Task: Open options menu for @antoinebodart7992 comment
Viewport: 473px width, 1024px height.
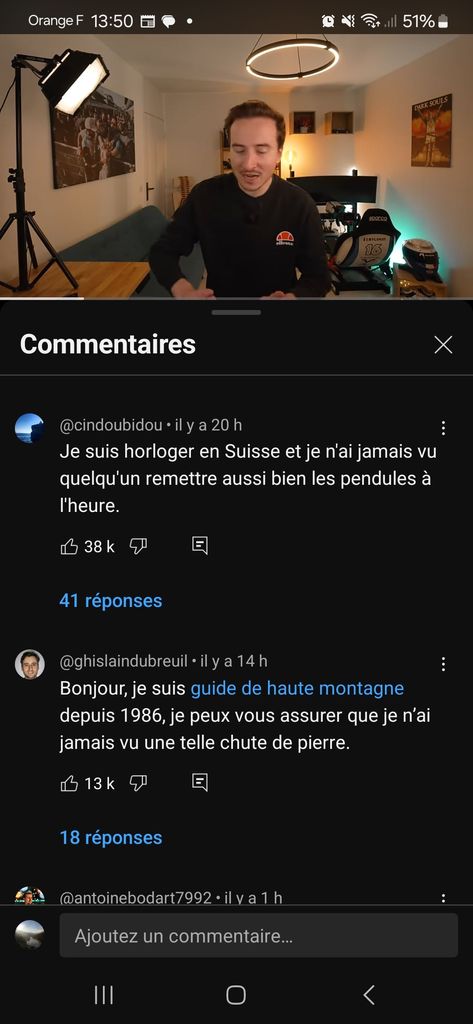Action: 443,898
